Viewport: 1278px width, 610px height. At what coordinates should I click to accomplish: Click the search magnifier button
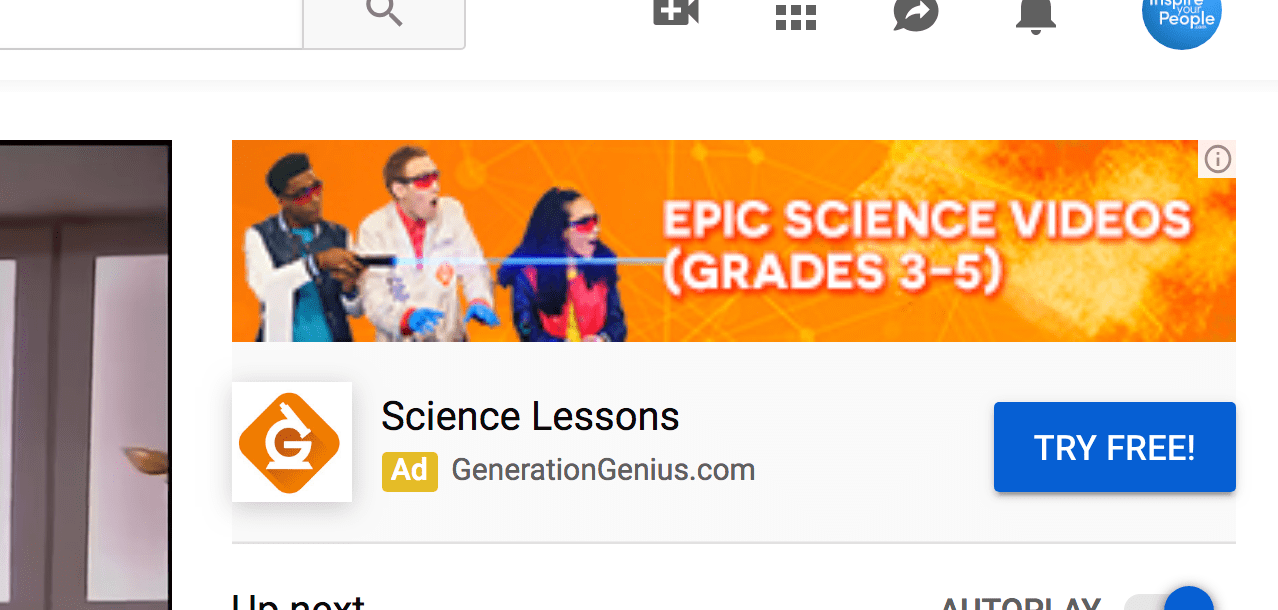pos(383,13)
